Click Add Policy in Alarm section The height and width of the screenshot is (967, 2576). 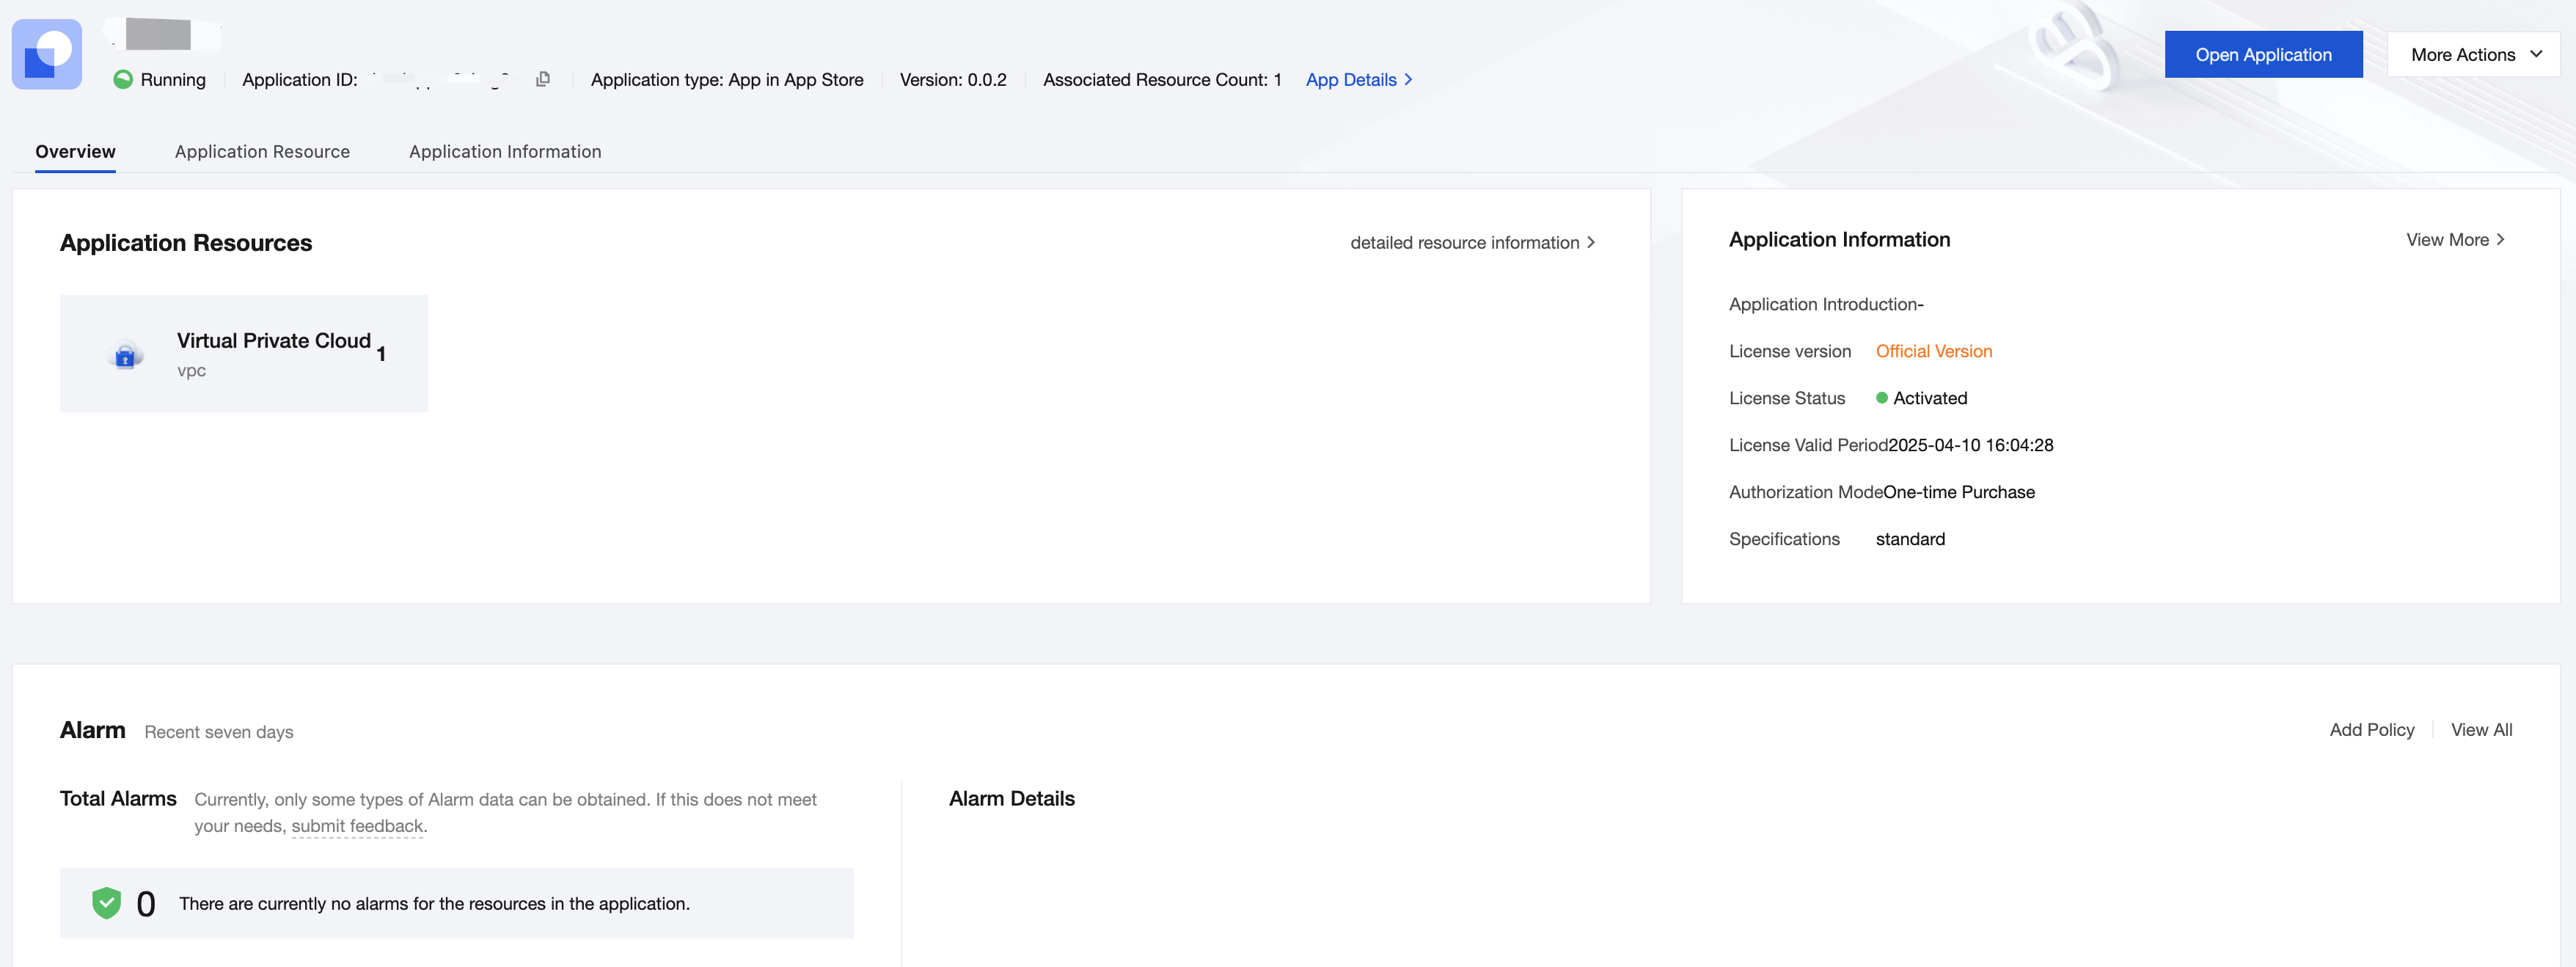pyautogui.click(x=2371, y=730)
